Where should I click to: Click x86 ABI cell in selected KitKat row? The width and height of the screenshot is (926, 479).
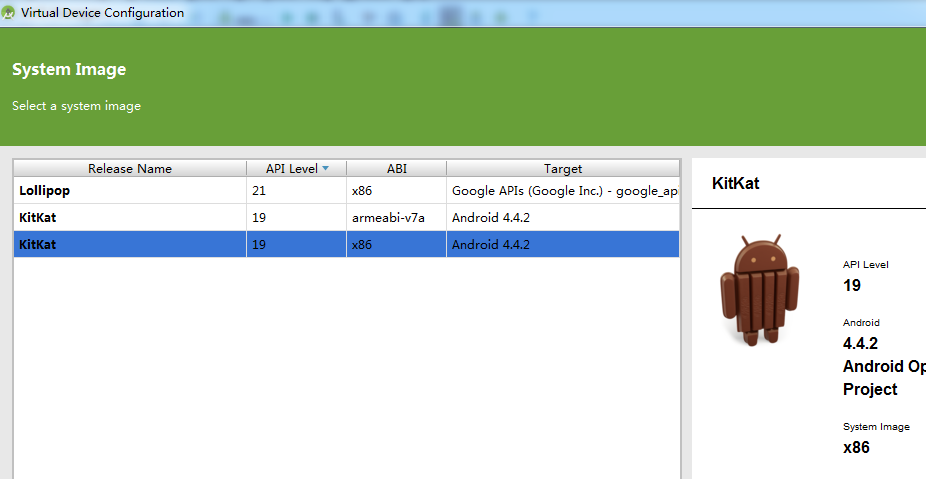397,245
